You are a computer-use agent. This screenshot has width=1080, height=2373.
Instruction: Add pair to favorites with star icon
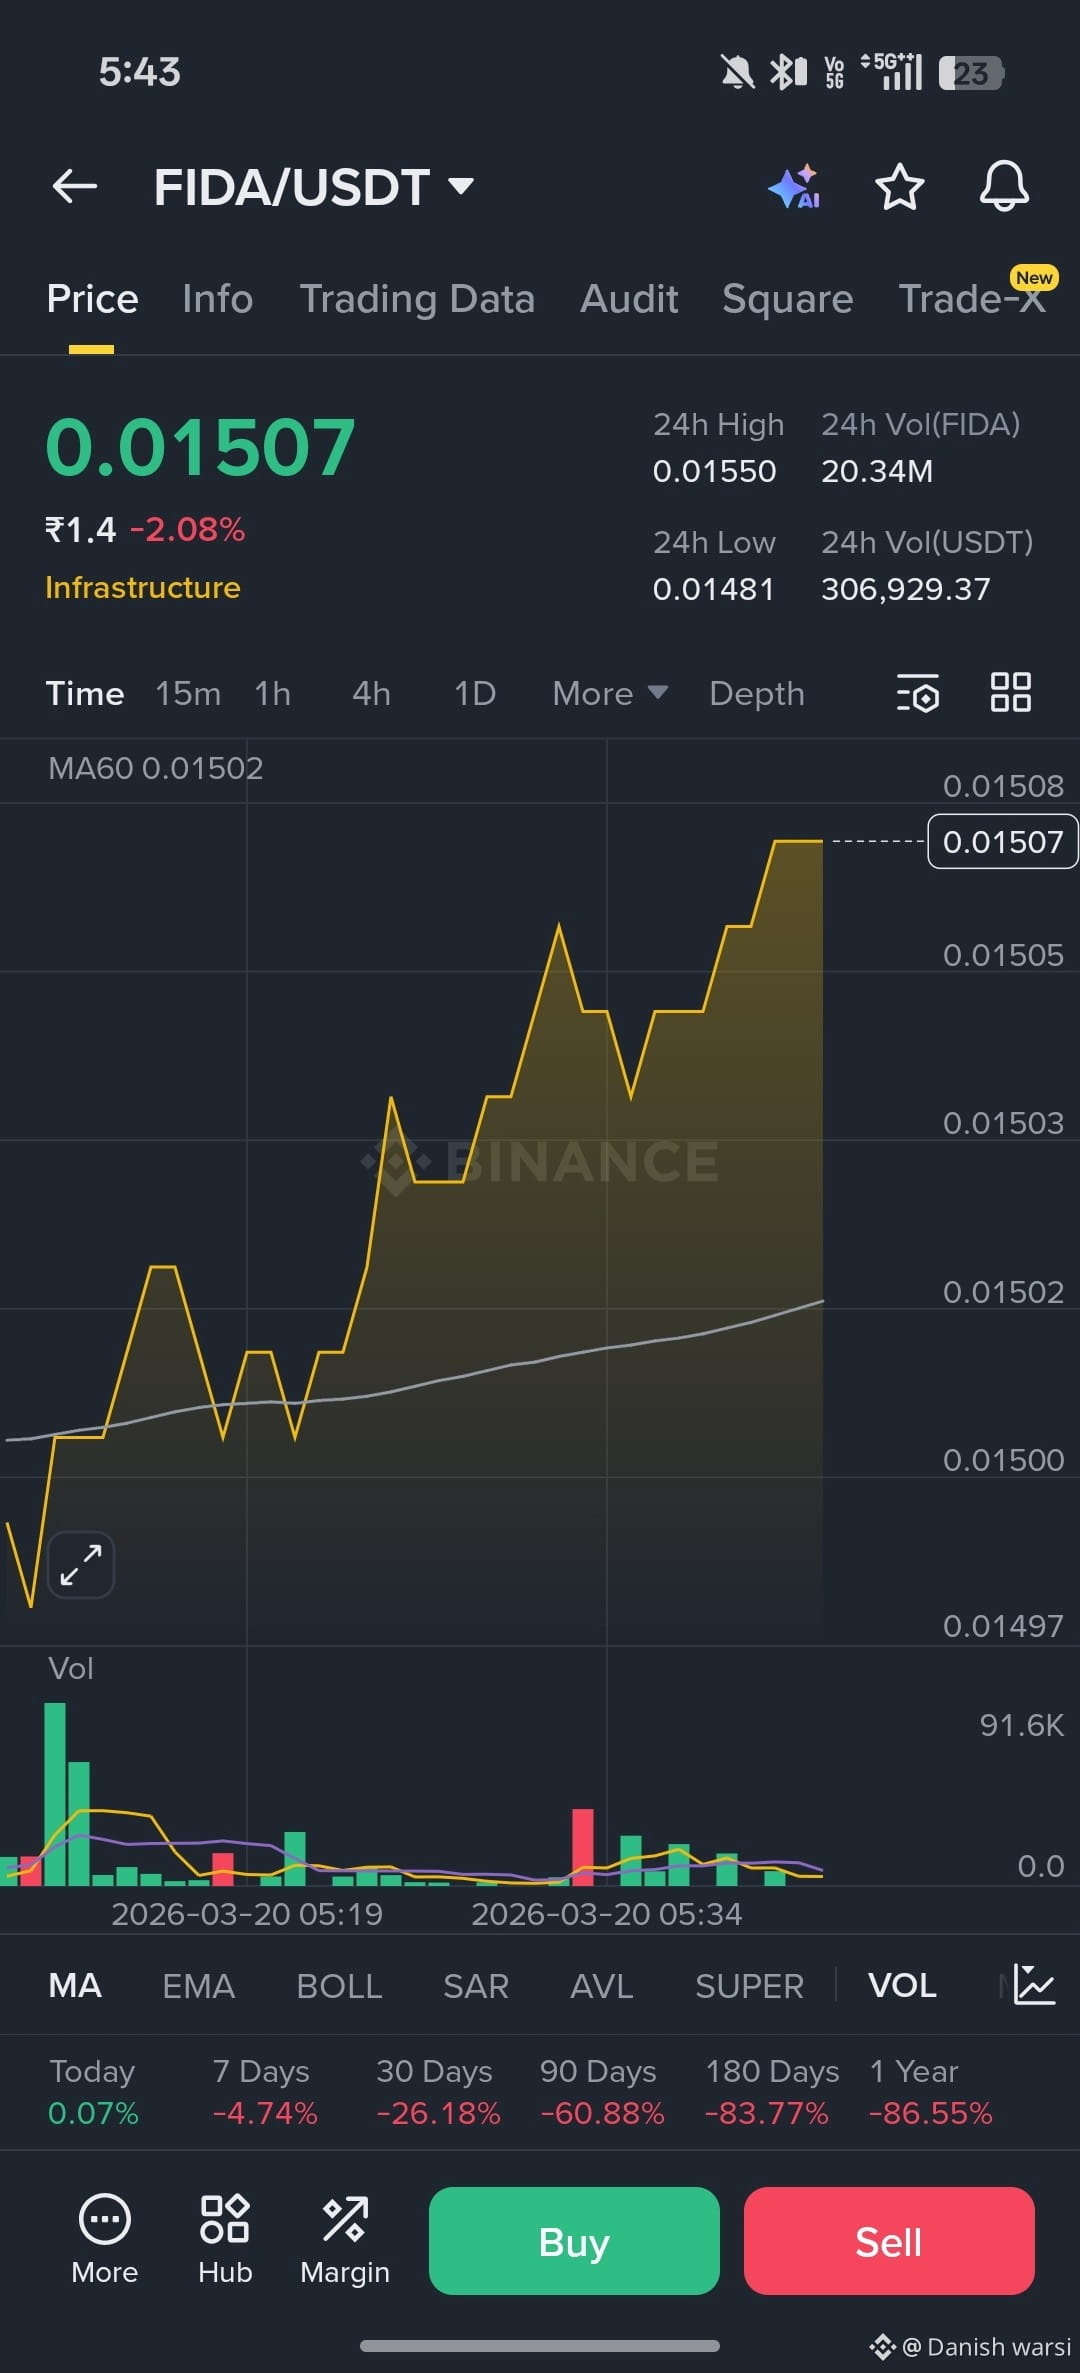pos(899,186)
